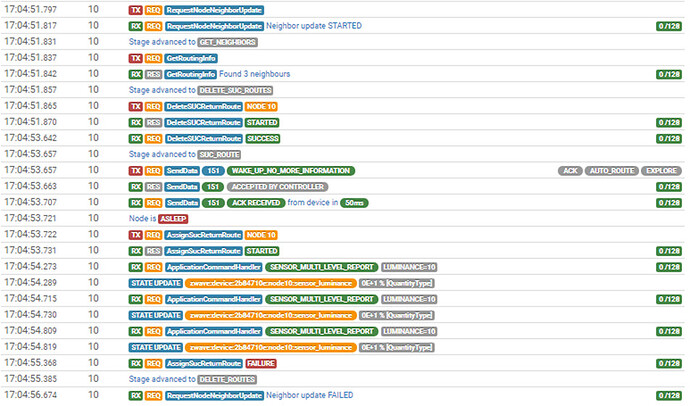Select the Neighbor update STARTED text
The height and width of the screenshot is (406, 690).
click(x=314, y=26)
